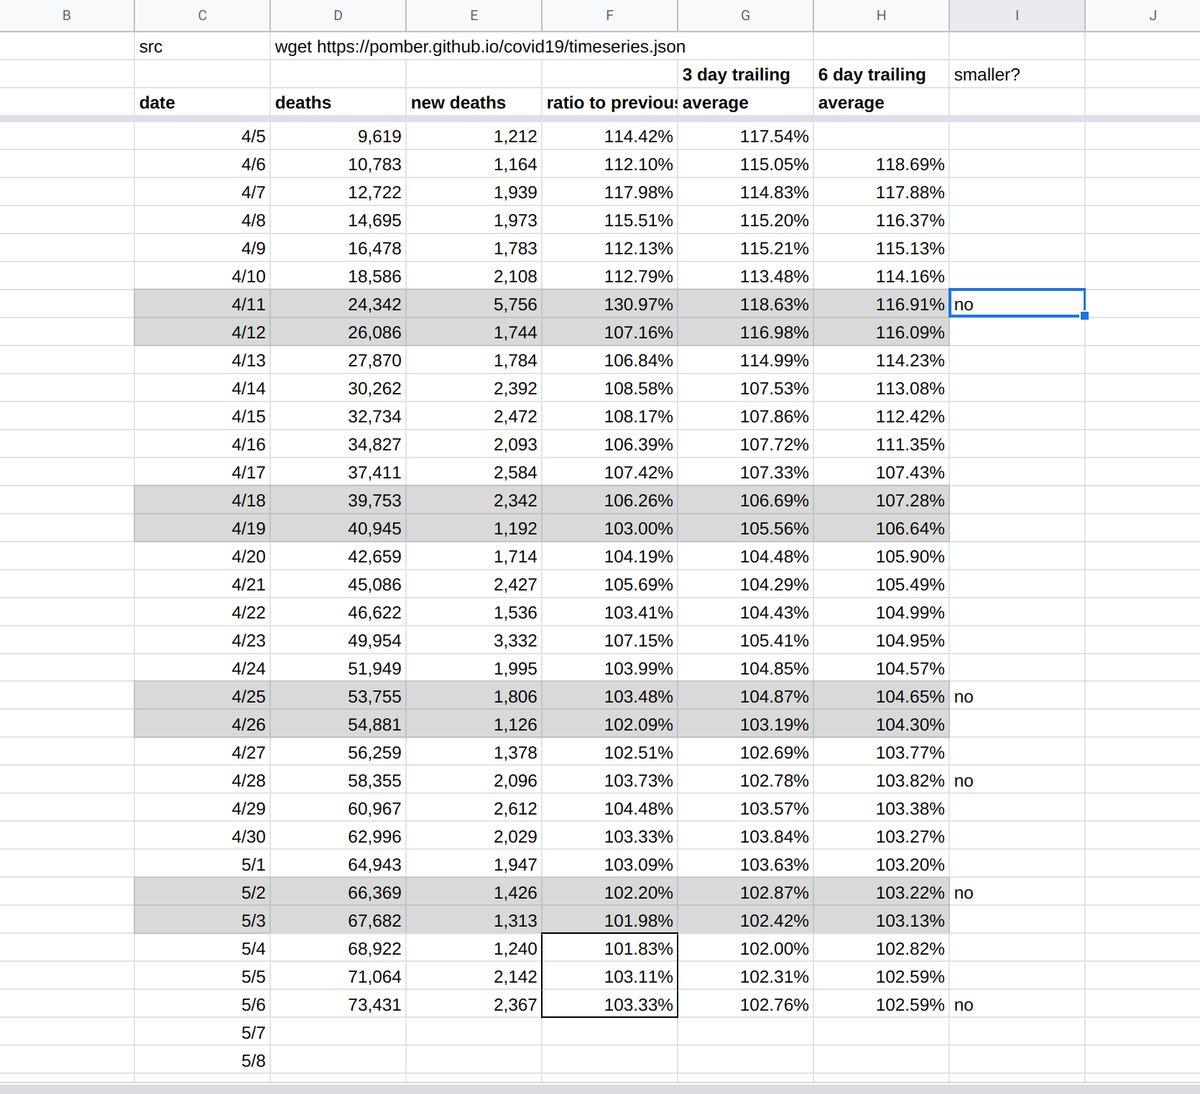Click the 'date' header cell
The height and width of the screenshot is (1094, 1200).
pyautogui.click(x=202, y=103)
